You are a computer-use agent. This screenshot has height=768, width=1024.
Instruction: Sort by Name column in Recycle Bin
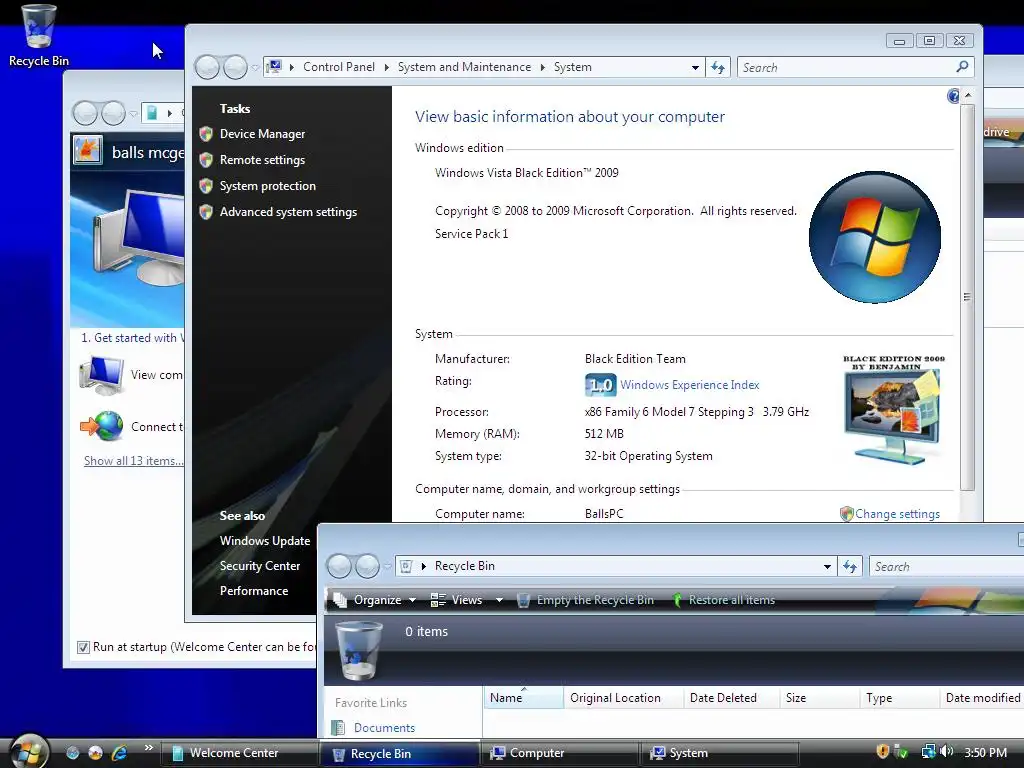click(x=523, y=697)
